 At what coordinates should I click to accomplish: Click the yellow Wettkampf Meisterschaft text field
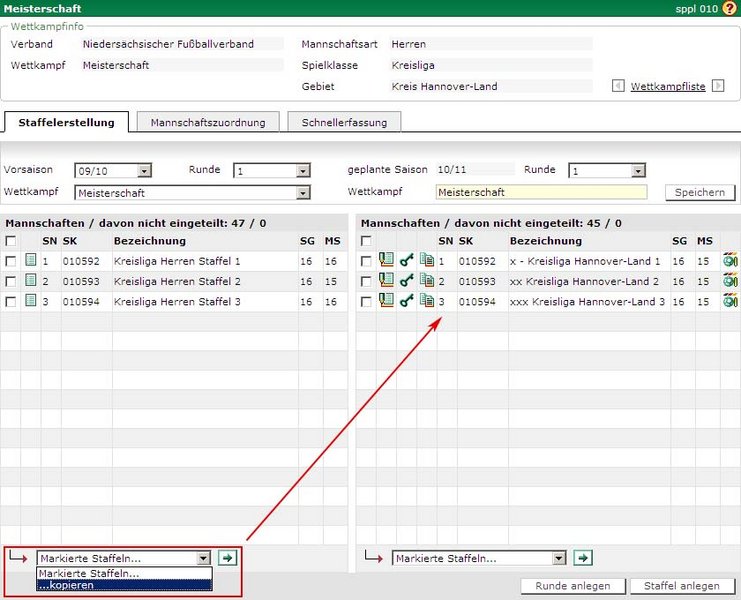541,192
